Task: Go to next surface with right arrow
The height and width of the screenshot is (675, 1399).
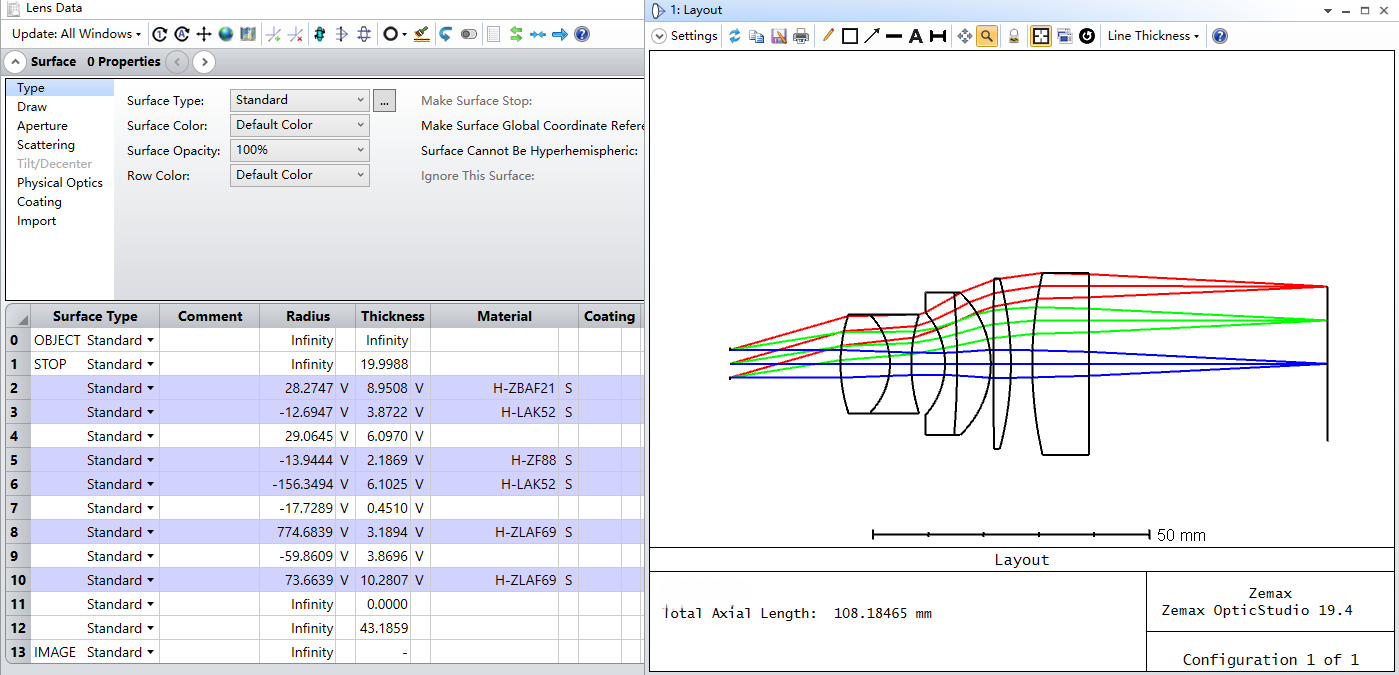Action: (x=204, y=62)
